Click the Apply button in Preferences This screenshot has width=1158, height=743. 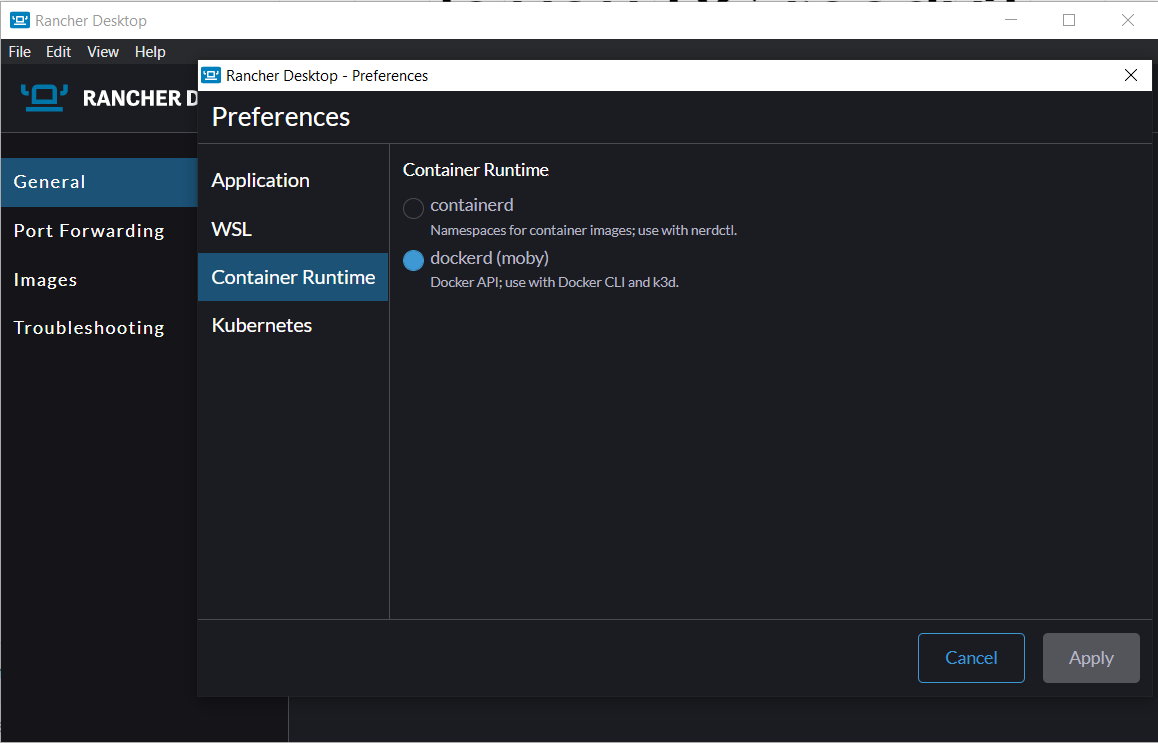1091,657
